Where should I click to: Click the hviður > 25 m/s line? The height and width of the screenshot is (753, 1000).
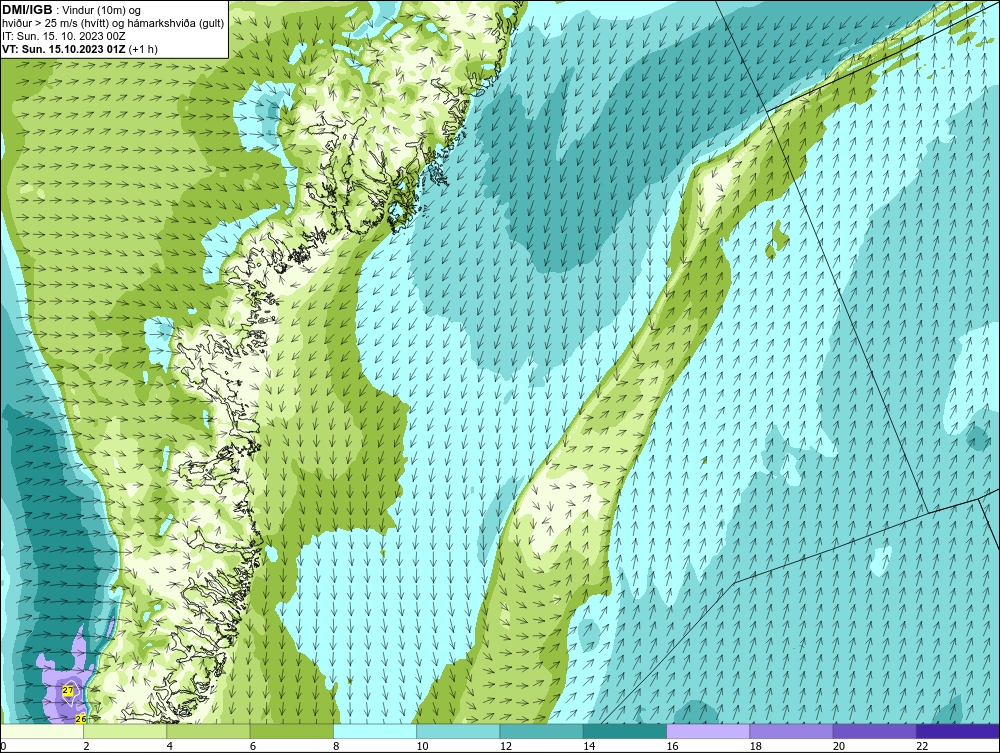(x=113, y=24)
